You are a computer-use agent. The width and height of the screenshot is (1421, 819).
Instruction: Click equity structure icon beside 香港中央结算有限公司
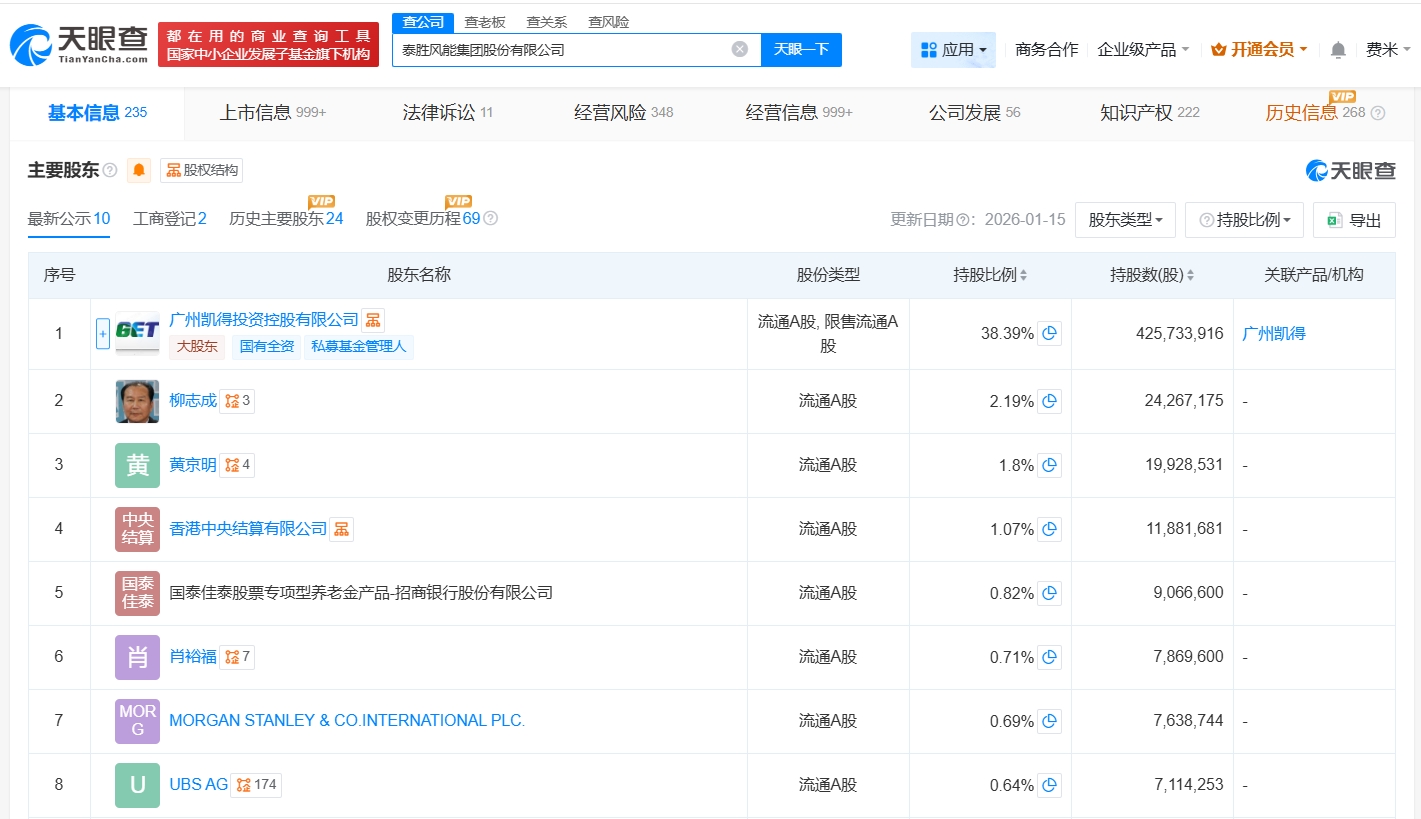[341, 529]
